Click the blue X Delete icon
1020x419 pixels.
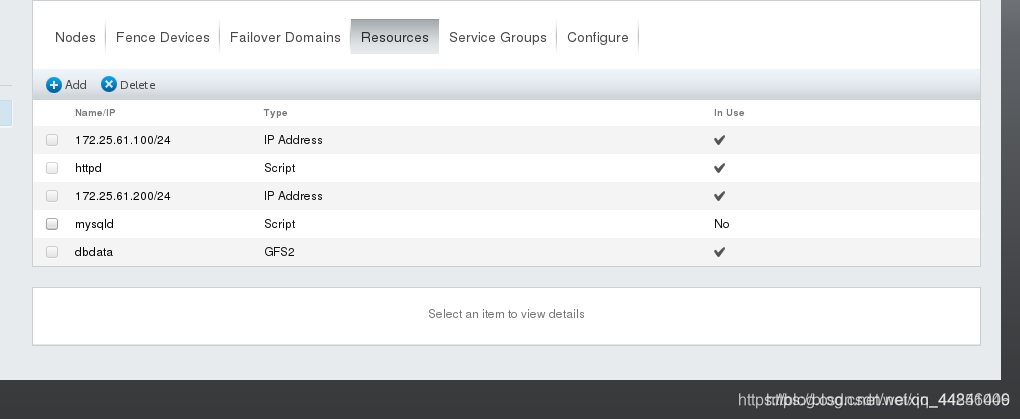coord(109,85)
